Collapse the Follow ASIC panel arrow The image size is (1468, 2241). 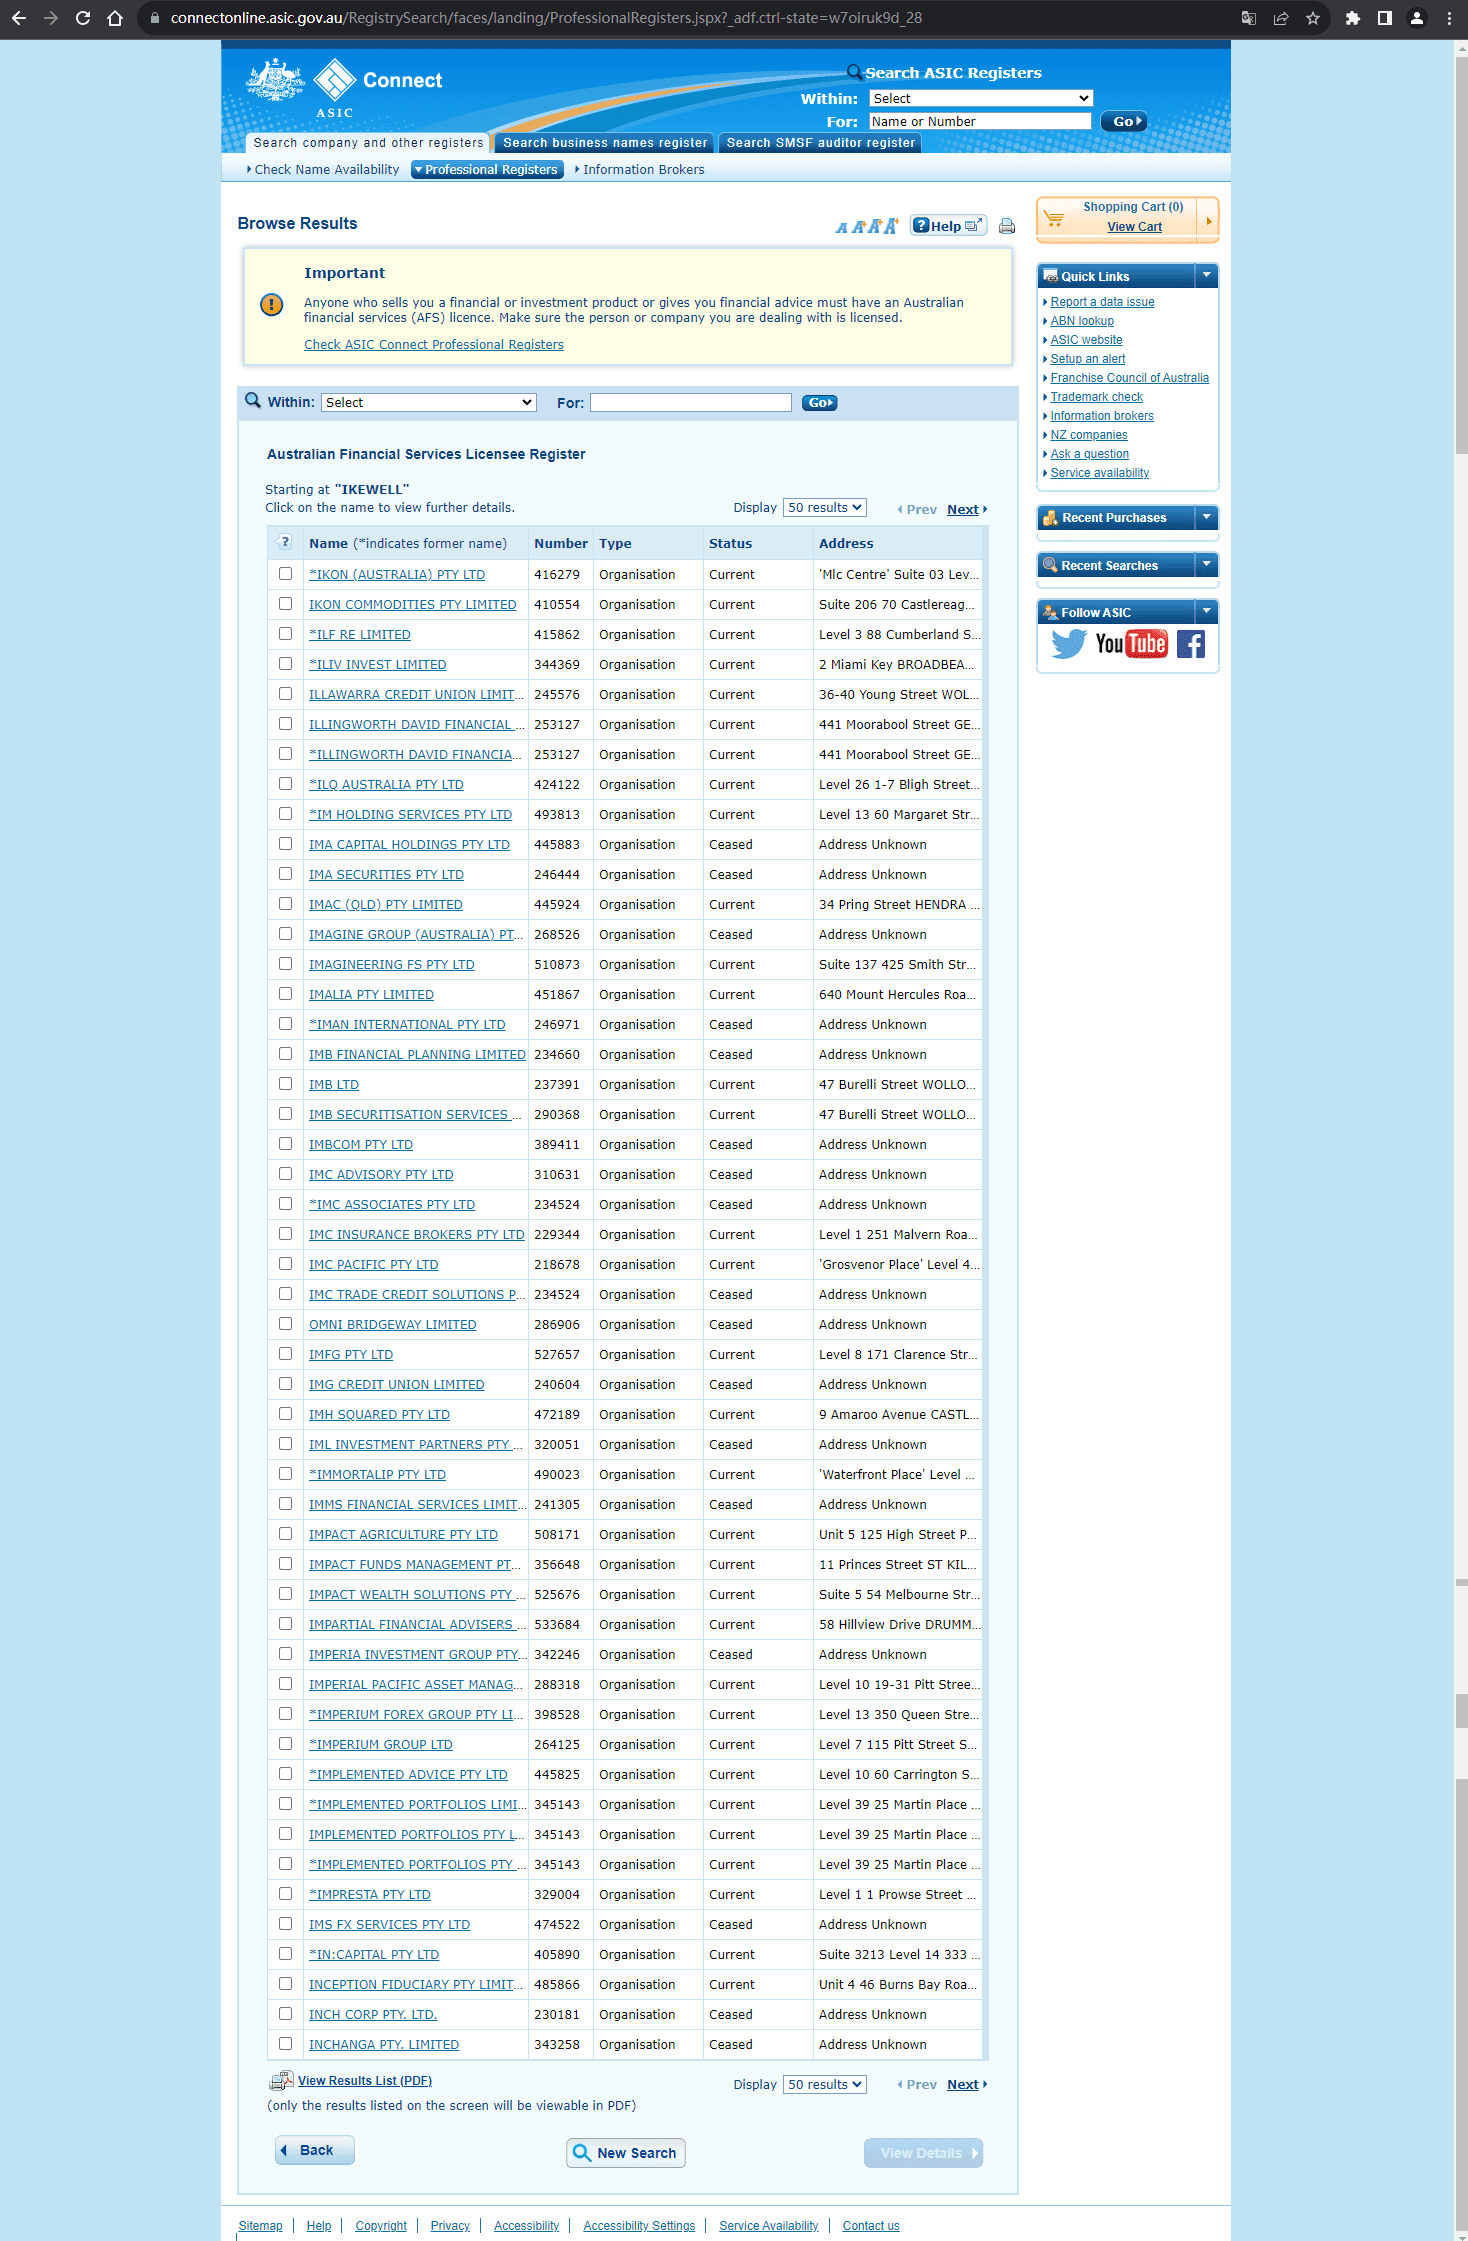coord(1206,612)
